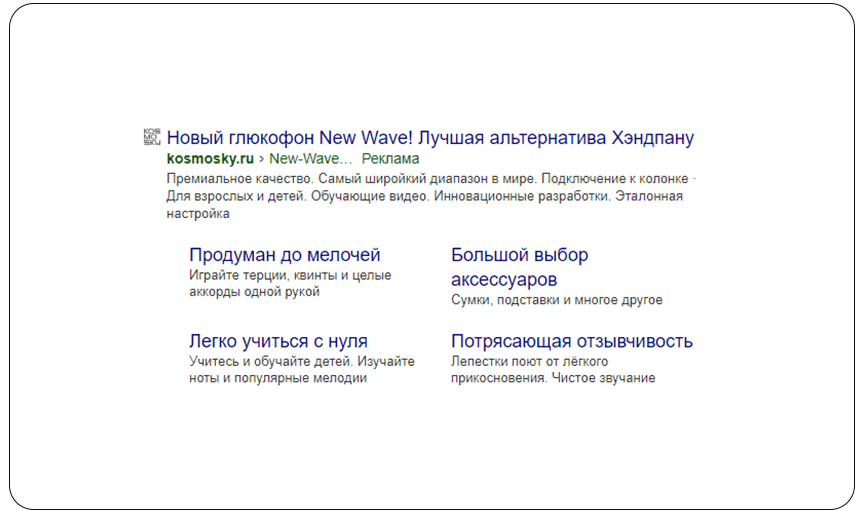Image resolution: width=864 pixels, height=515 pixels.
Task: Open the 'Новый глюкофон New Wave!' ad headline
Action: pyautogui.click(x=430, y=137)
